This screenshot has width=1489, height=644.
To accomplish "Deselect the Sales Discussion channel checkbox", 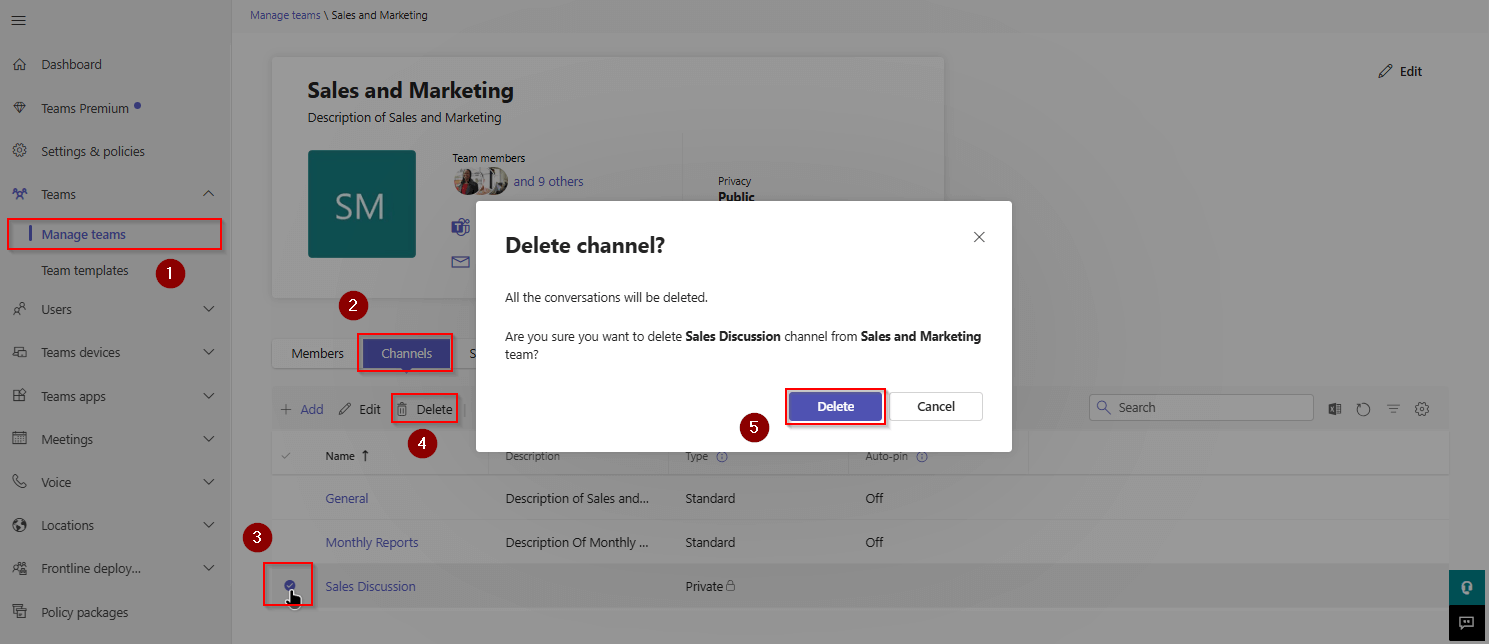I will coord(289,586).
